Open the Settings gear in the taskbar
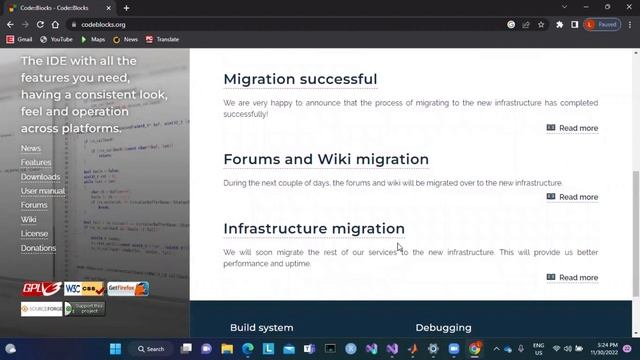This screenshot has width=640, height=360. point(433,349)
